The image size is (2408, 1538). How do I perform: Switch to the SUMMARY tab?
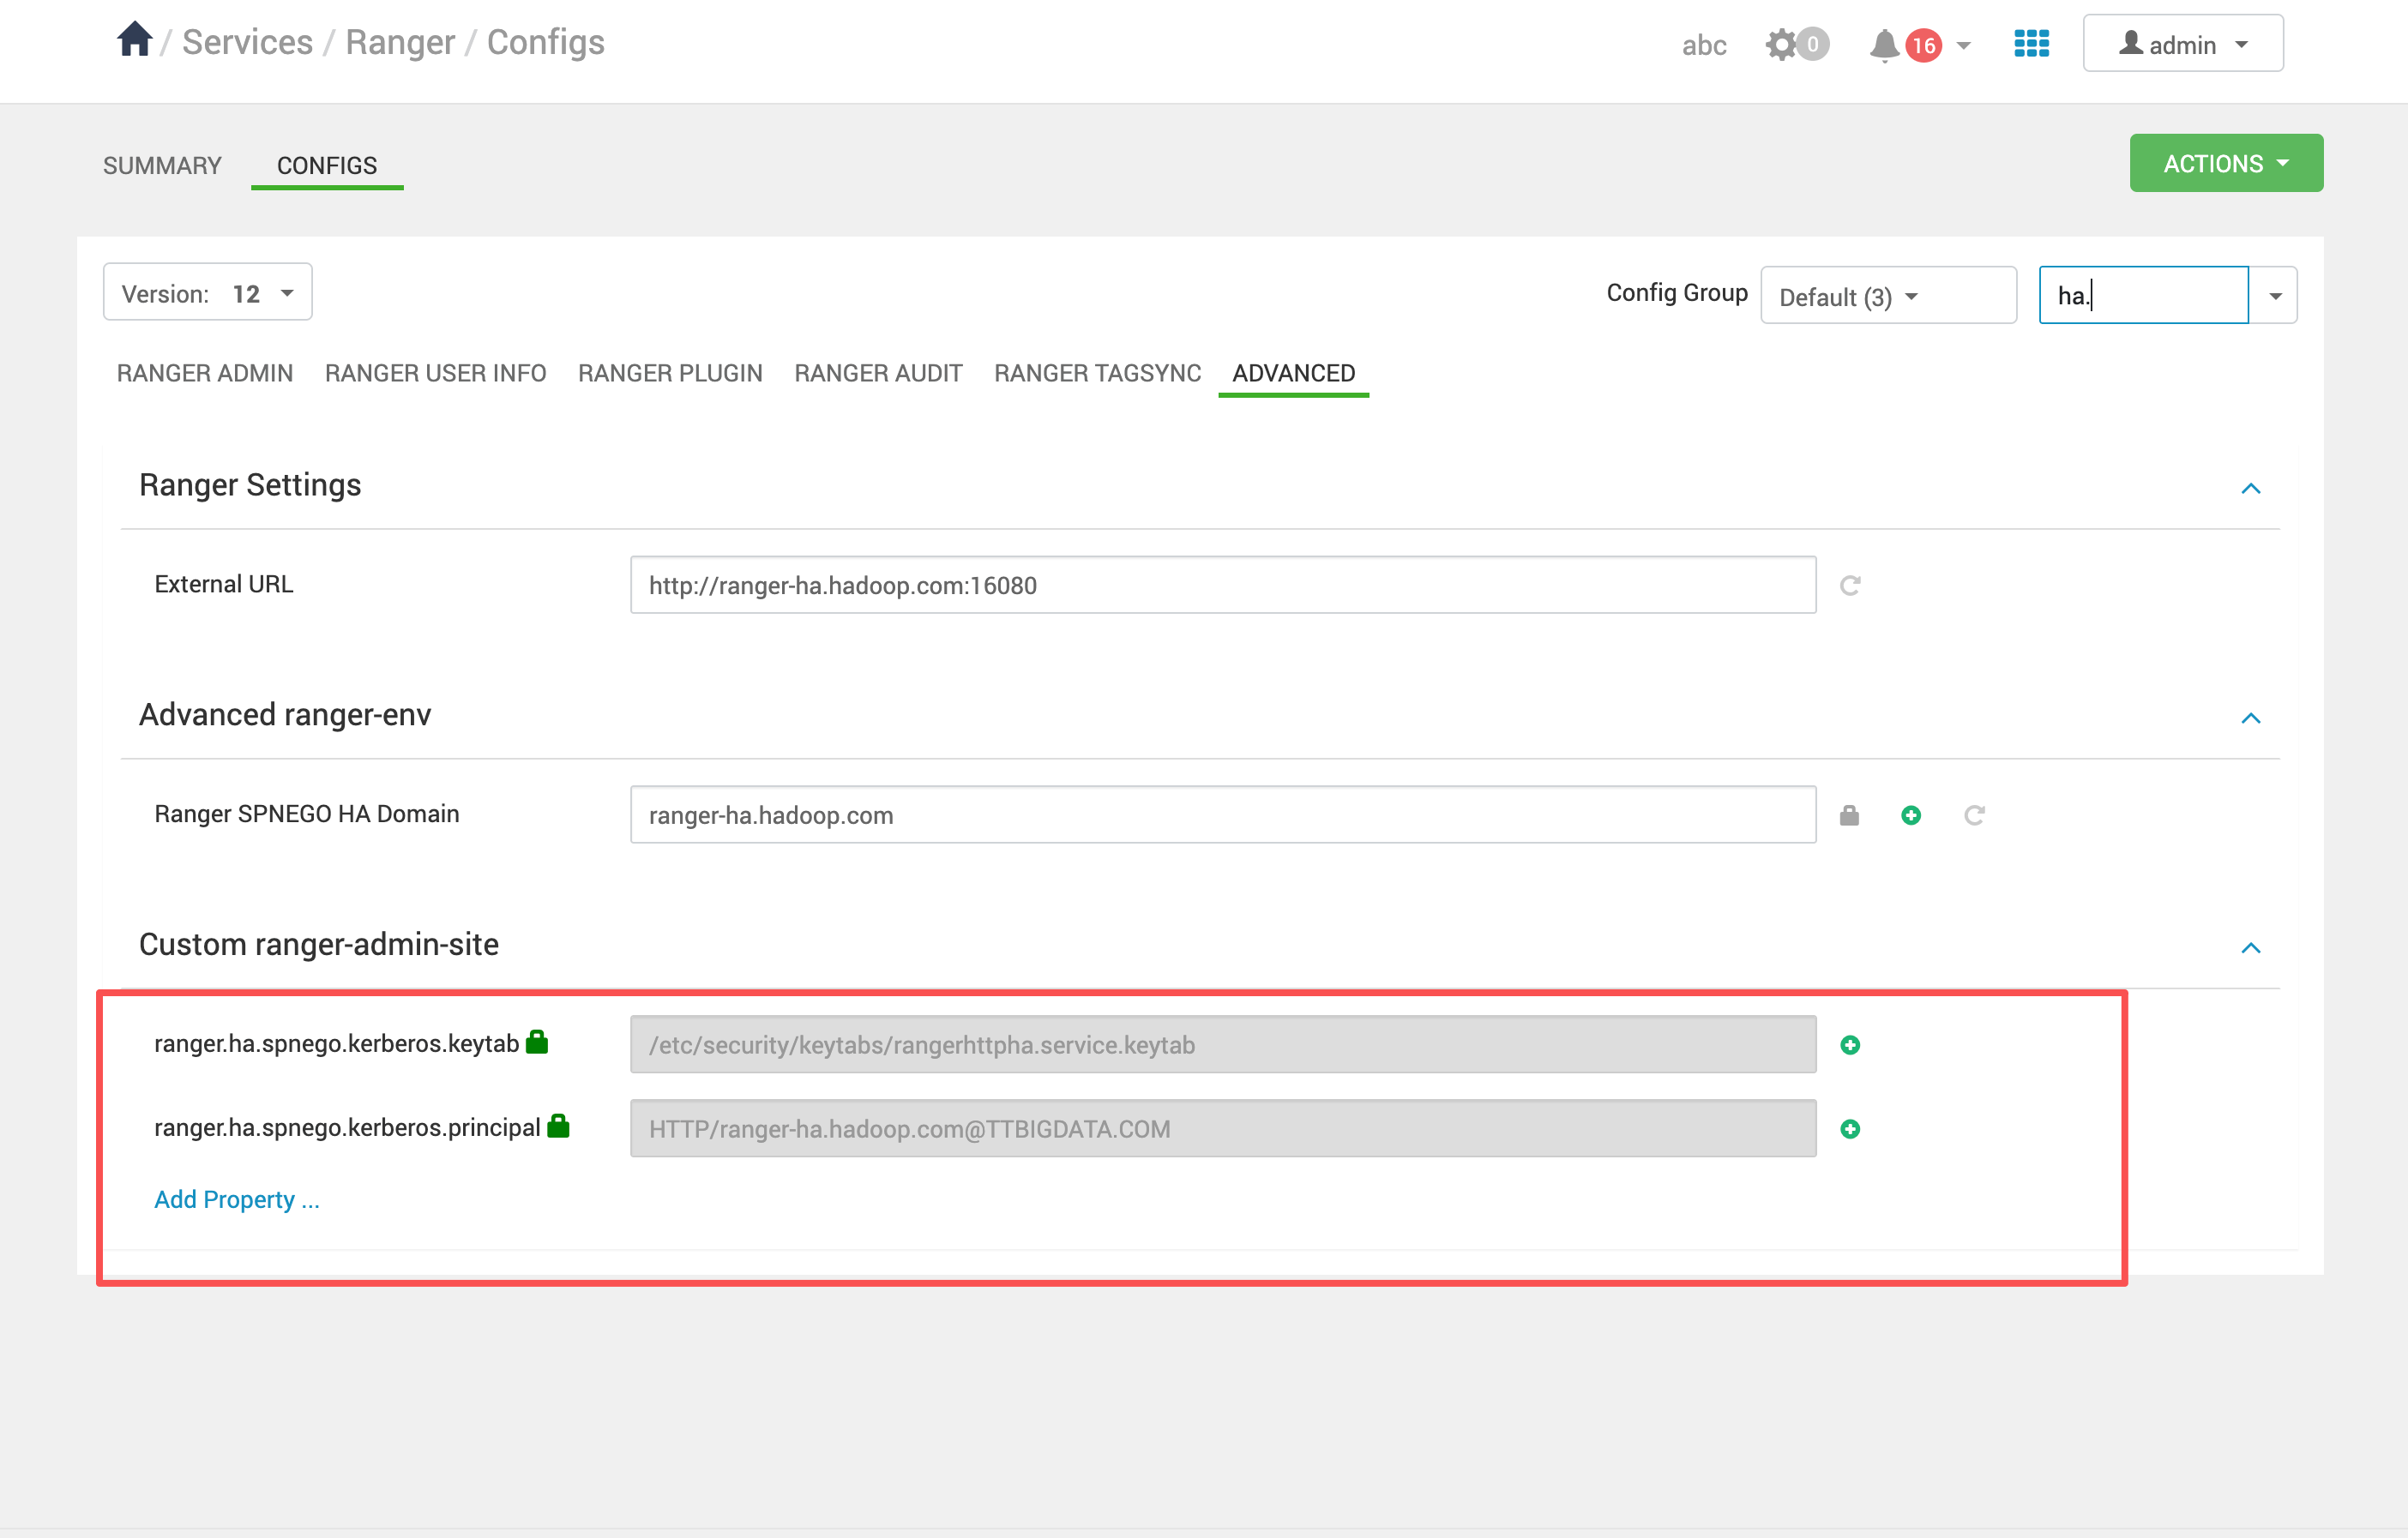[x=162, y=165]
